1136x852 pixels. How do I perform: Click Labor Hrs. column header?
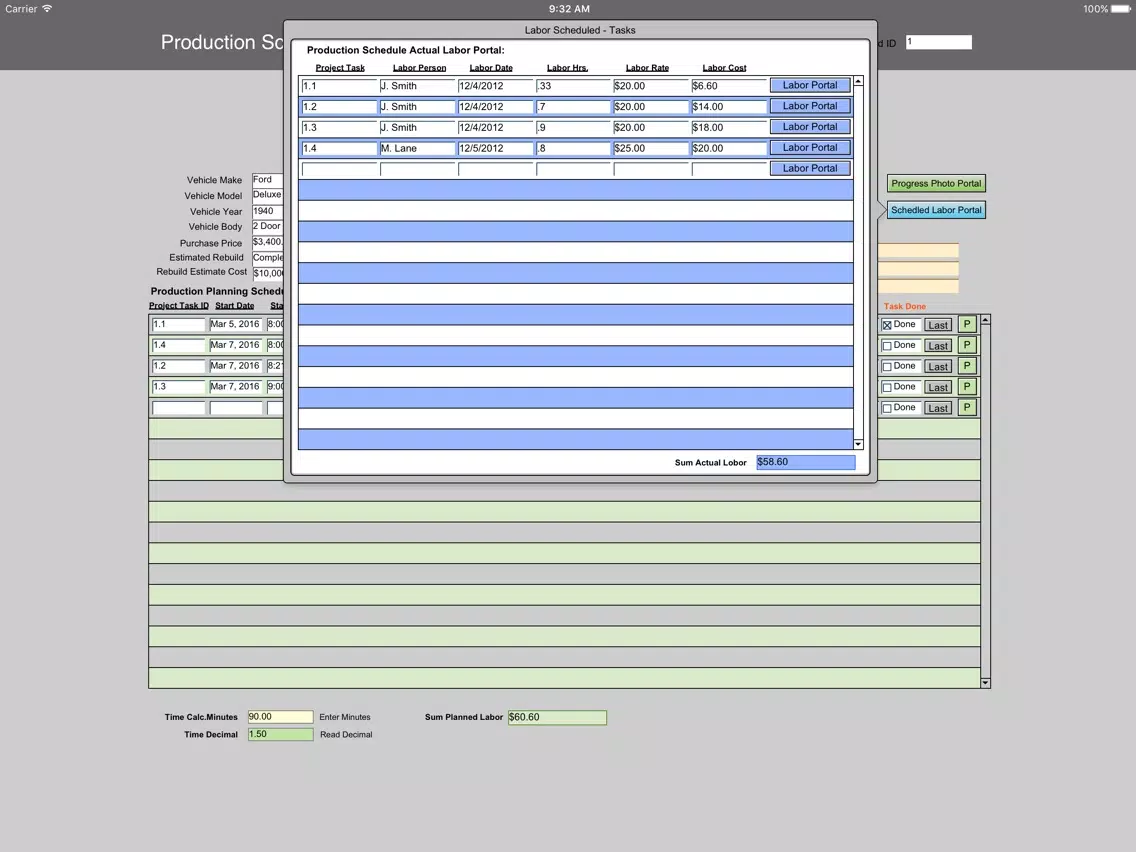567,68
